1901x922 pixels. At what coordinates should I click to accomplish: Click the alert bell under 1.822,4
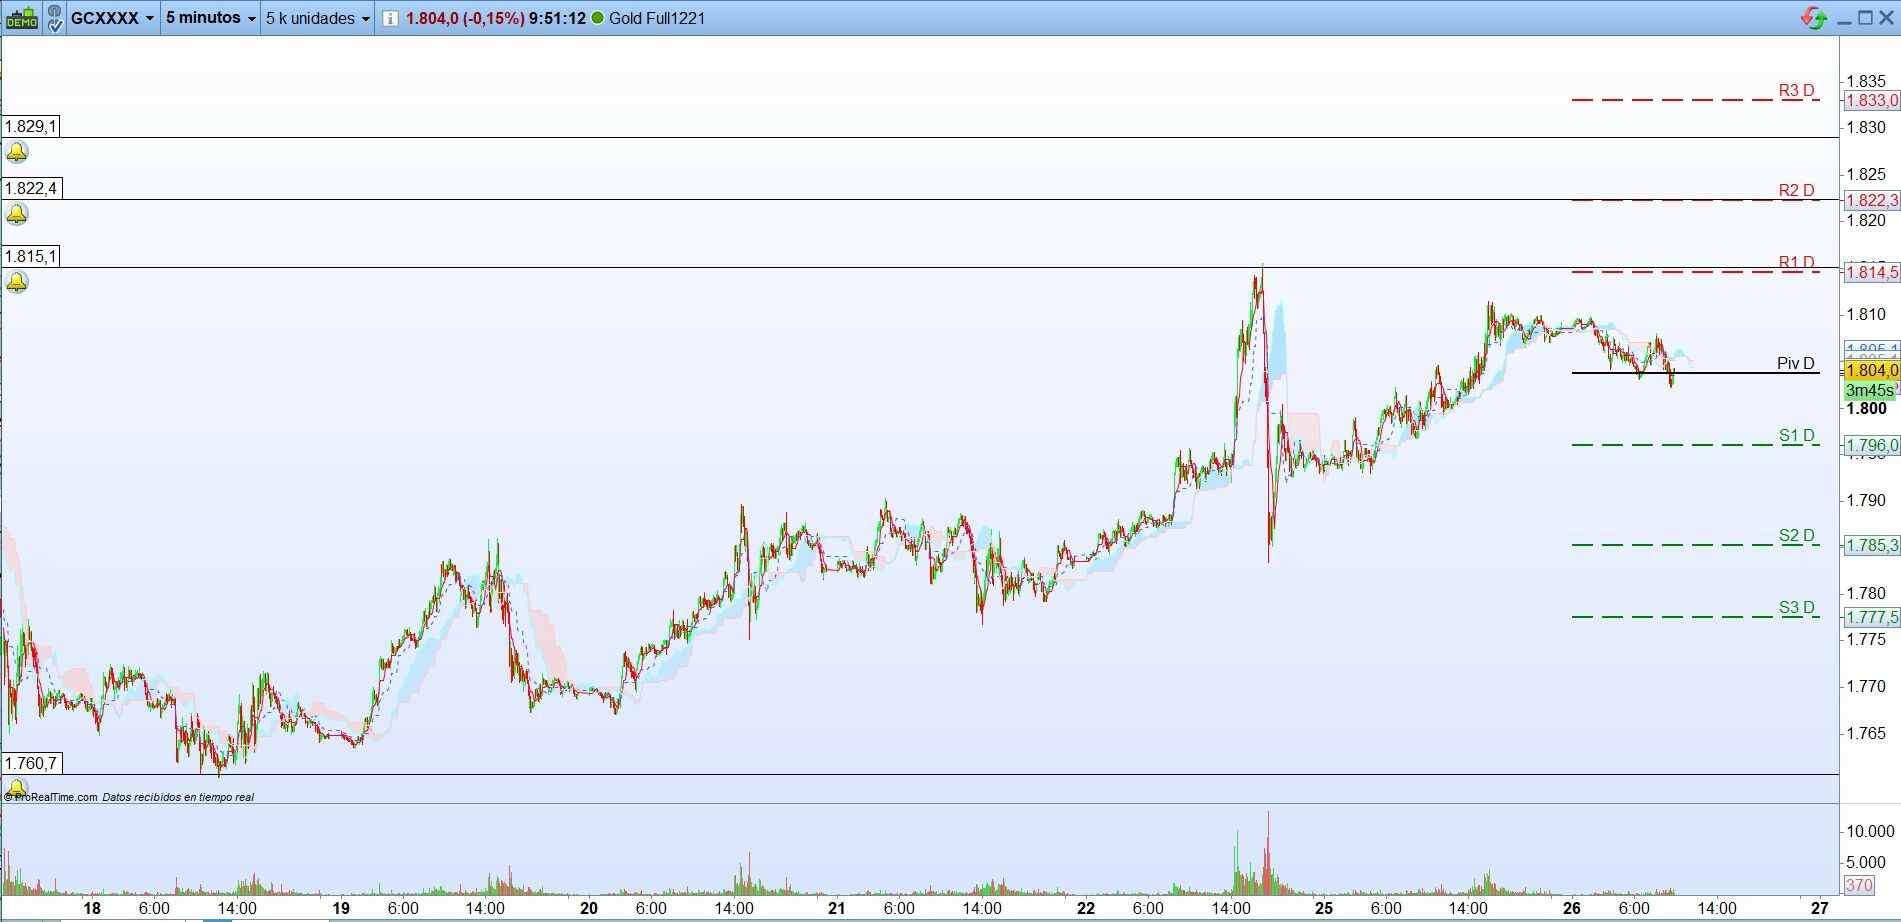[17, 215]
